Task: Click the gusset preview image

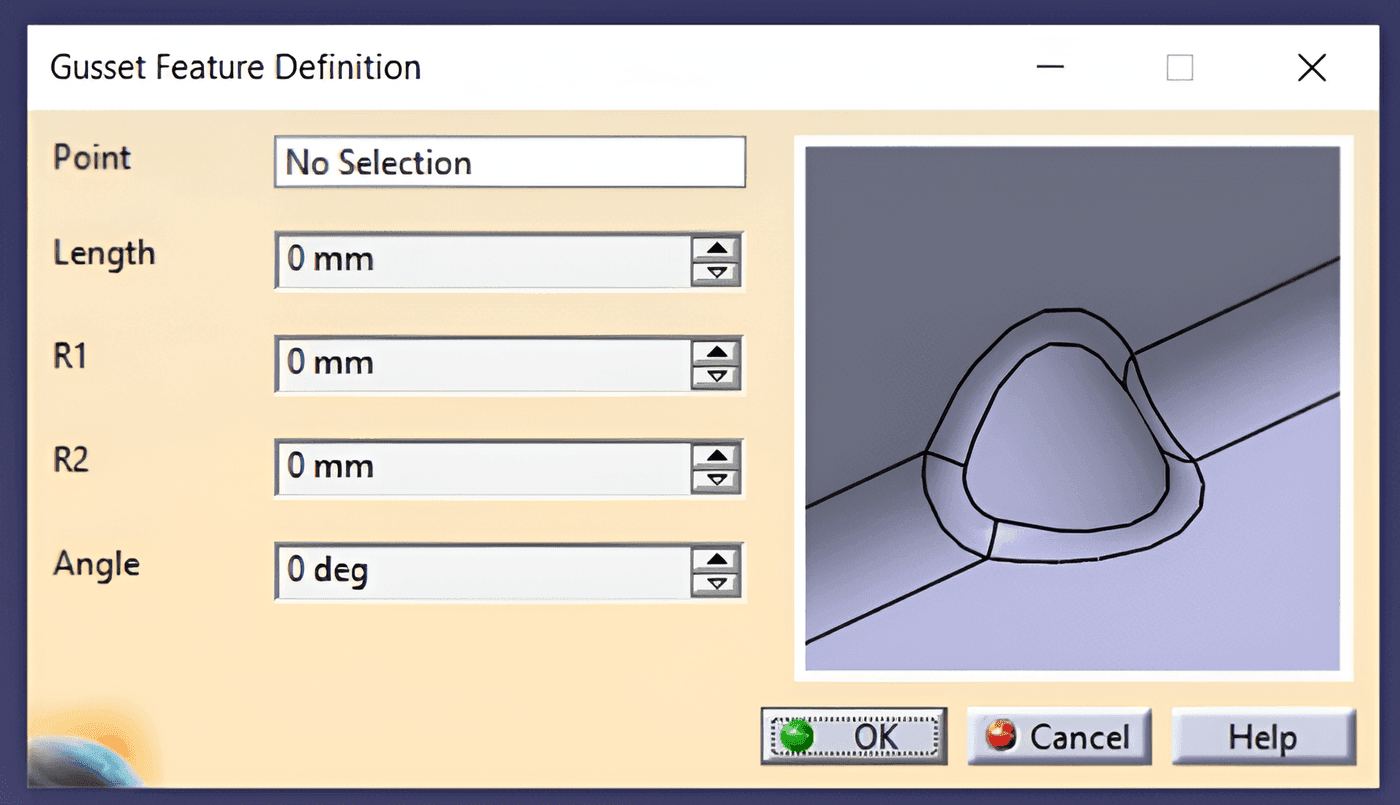Action: tap(1072, 408)
